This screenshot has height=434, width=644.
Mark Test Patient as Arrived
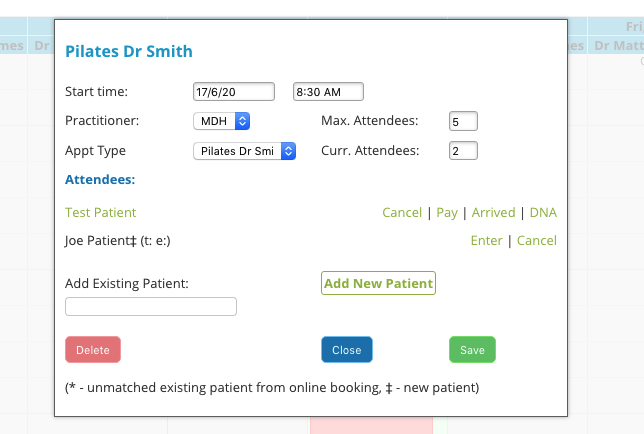pos(493,212)
